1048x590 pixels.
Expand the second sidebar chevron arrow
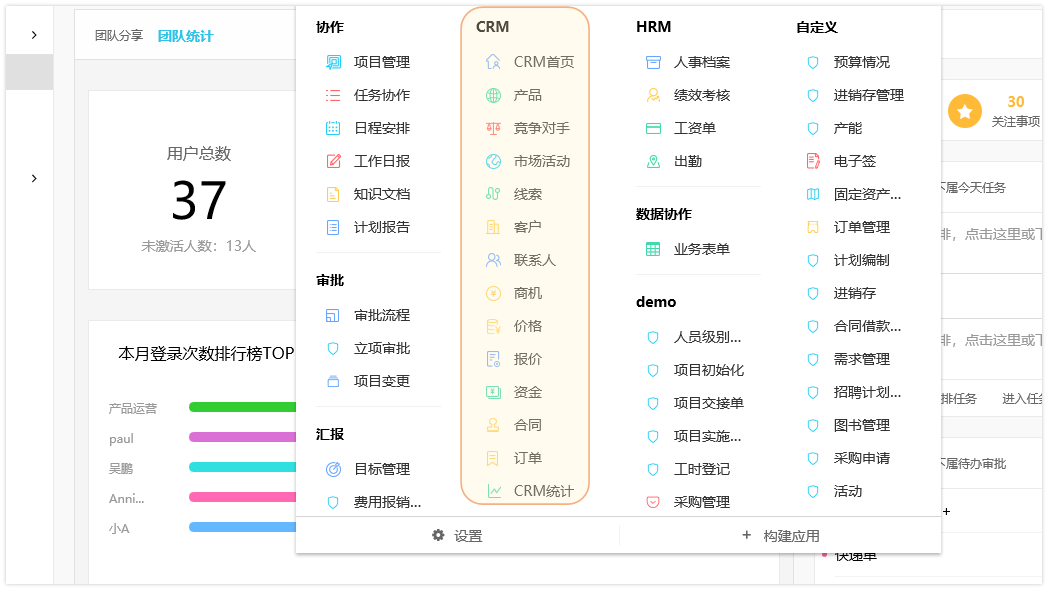click(34, 178)
